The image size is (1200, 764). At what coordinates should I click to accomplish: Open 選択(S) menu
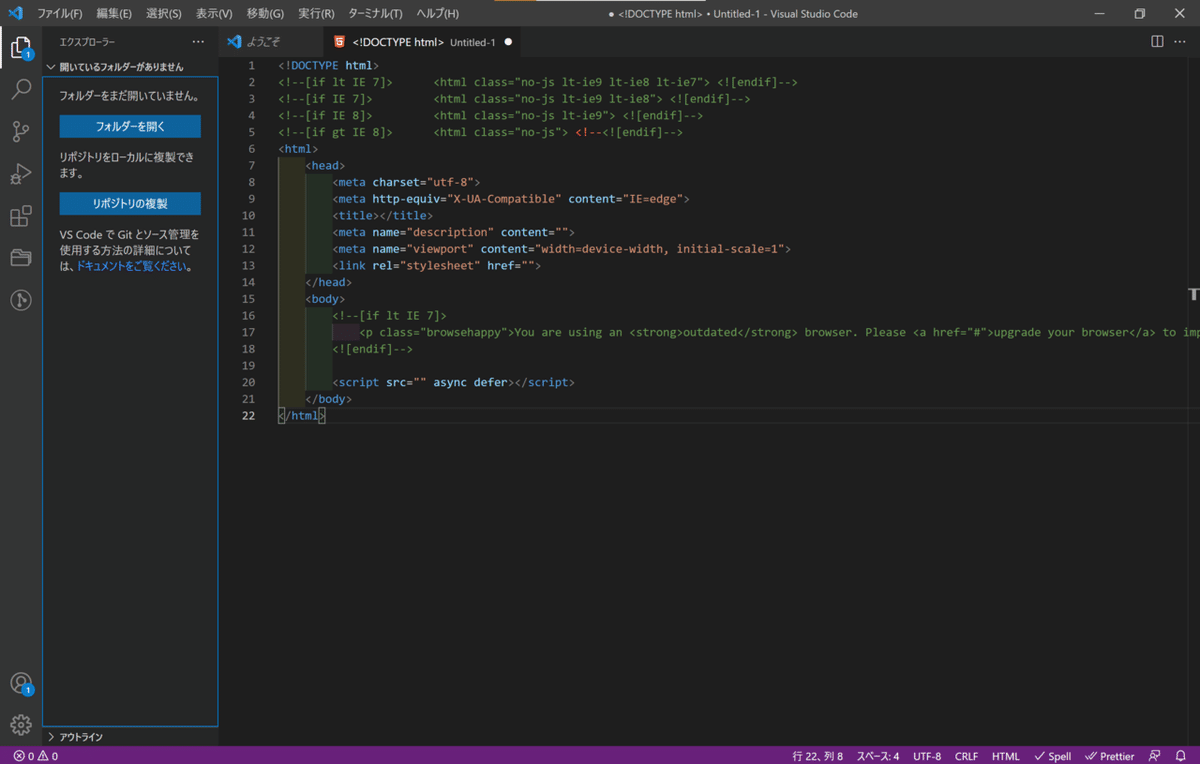point(163,13)
